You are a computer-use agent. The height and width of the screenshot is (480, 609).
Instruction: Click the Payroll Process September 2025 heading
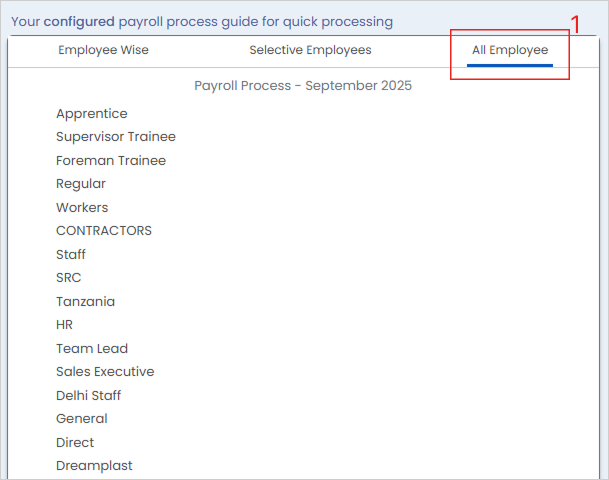[303, 86]
